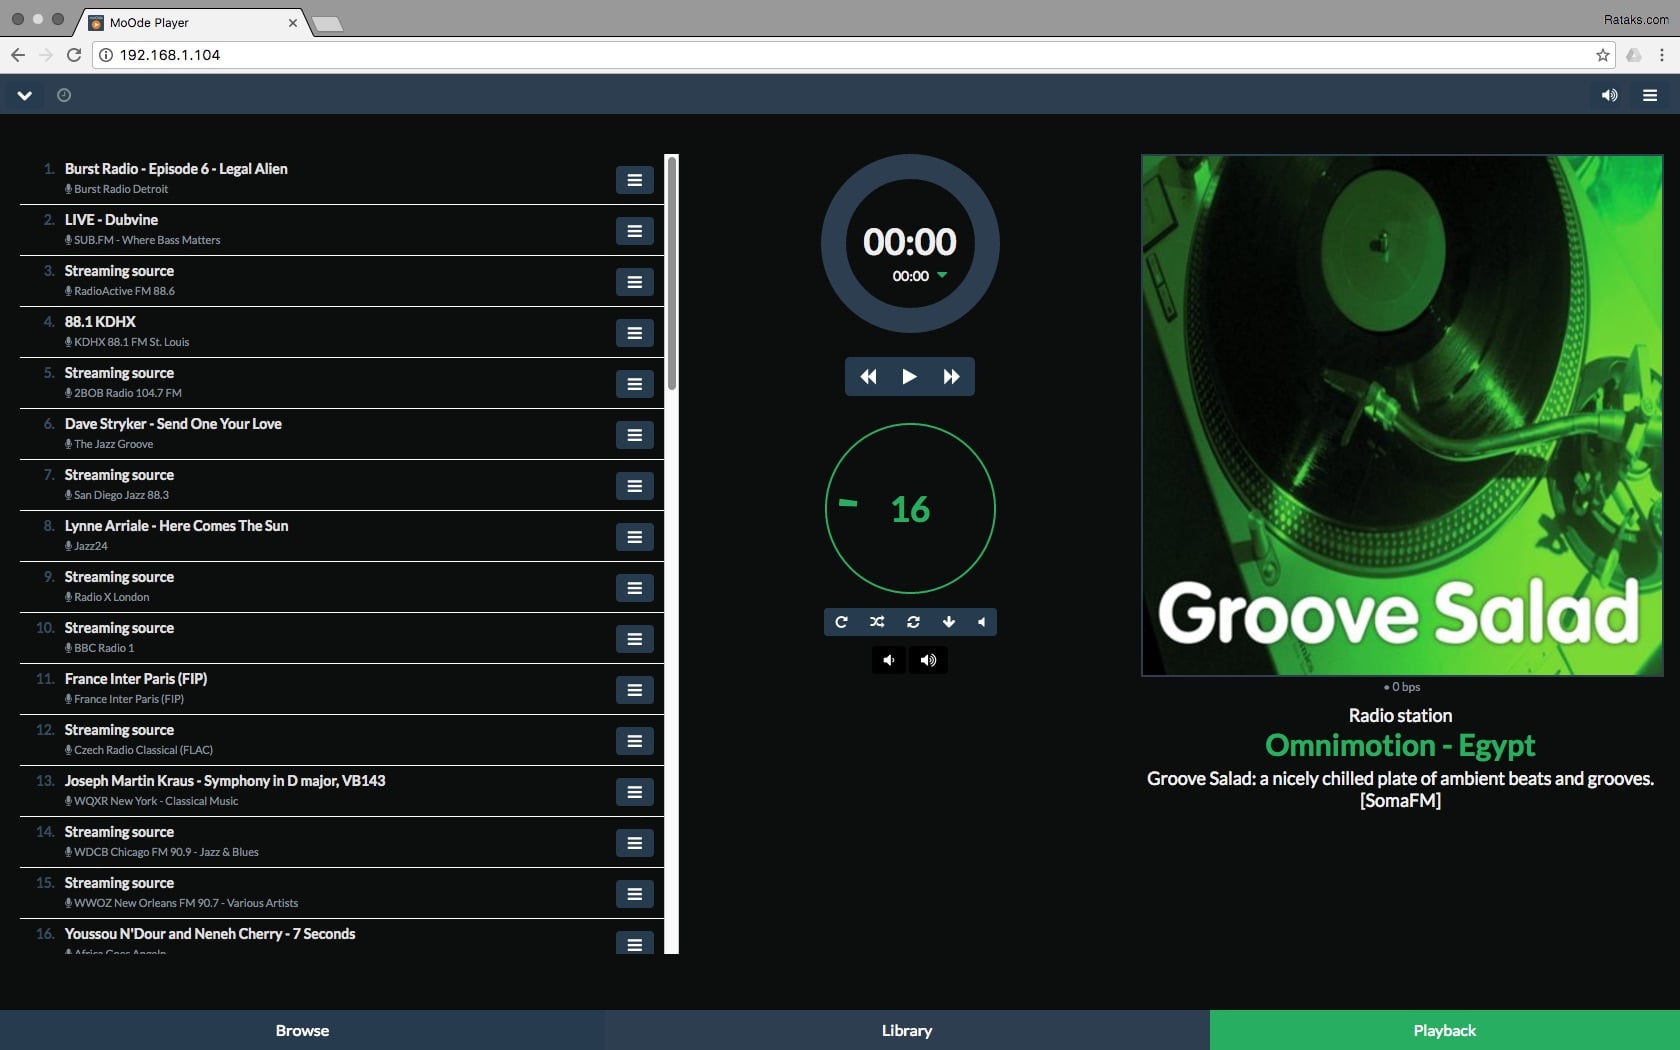1680x1050 pixels.
Task: Skip to the next track
Action: (x=951, y=377)
